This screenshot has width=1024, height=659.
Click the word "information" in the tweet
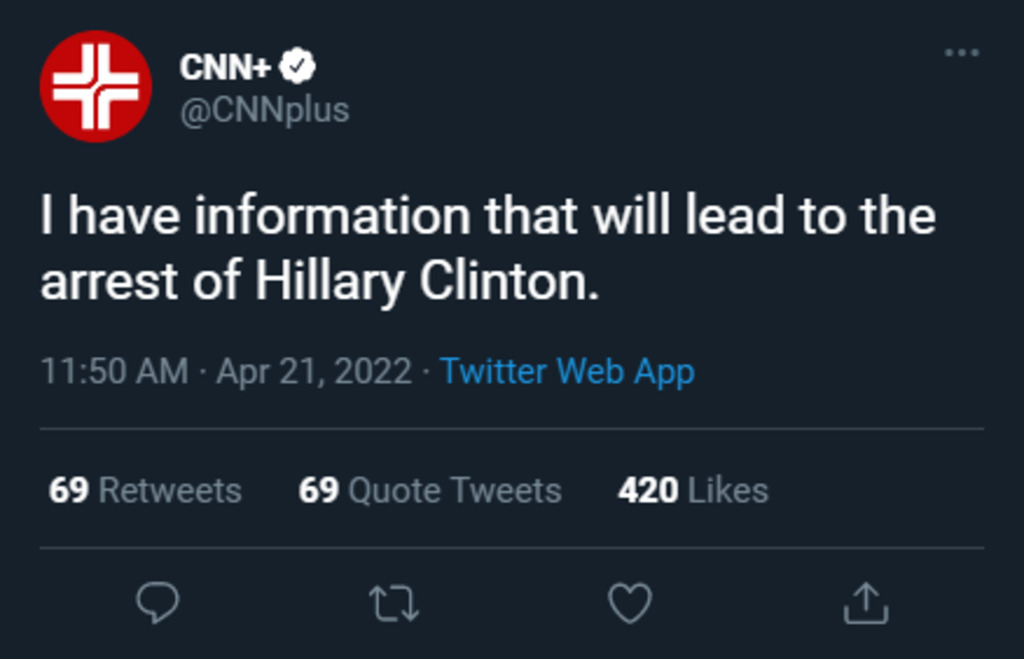click(x=331, y=217)
